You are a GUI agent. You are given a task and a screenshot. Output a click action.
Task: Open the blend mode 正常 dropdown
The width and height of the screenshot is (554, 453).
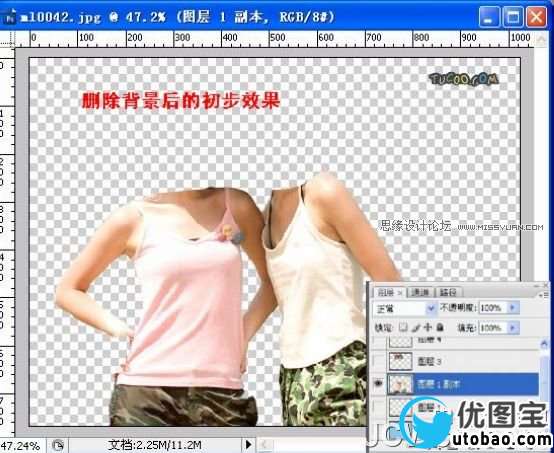pyautogui.click(x=405, y=308)
